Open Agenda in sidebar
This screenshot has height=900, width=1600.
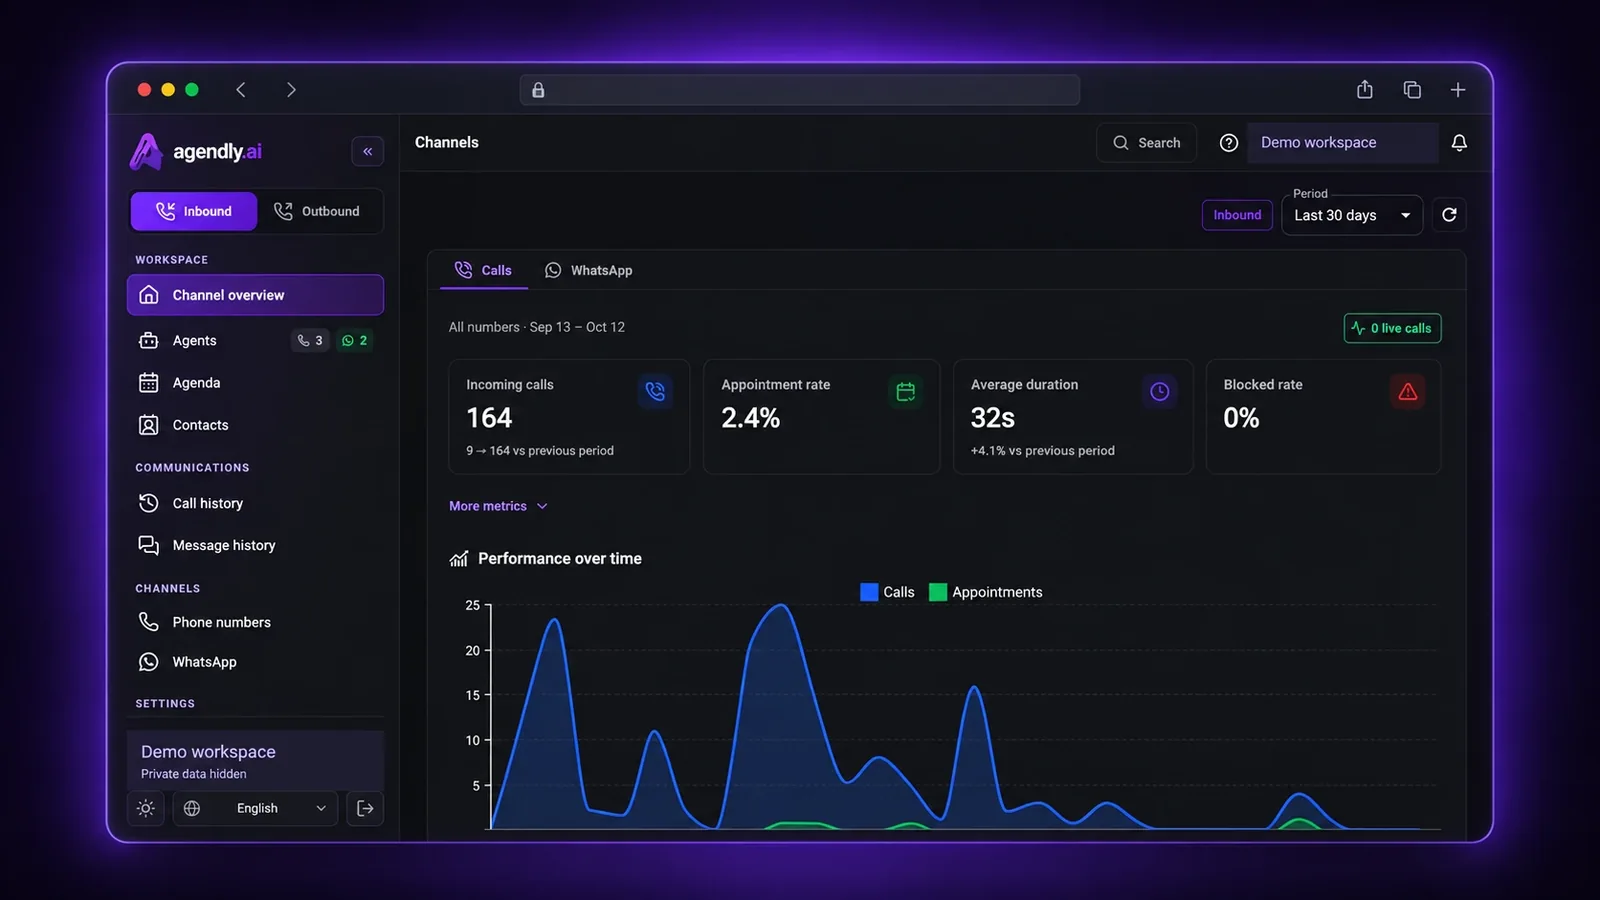(255, 383)
